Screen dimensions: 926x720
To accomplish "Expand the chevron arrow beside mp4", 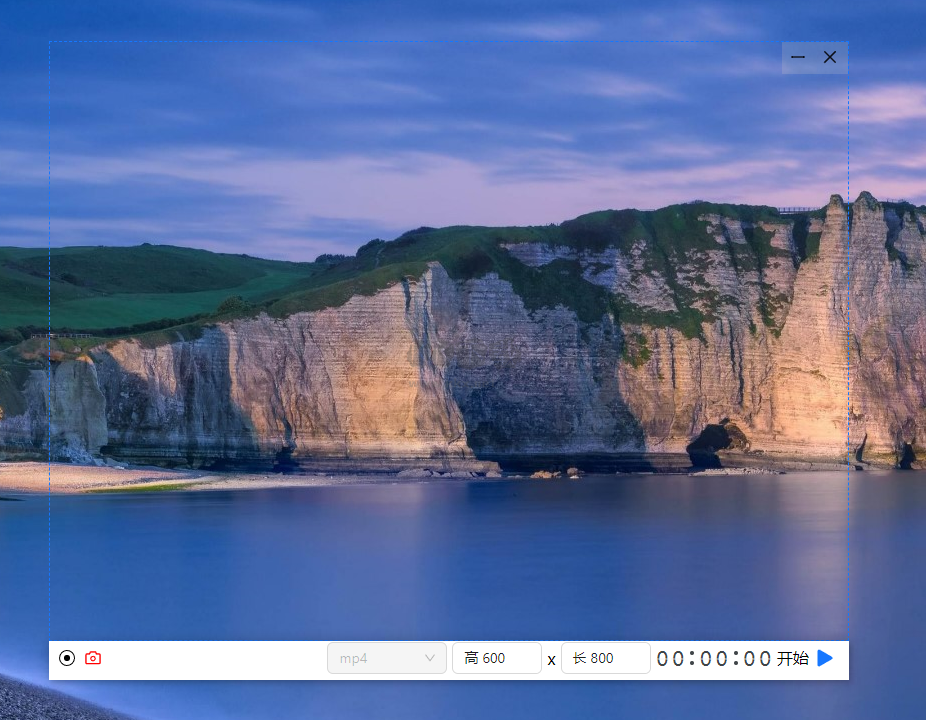I will tap(429, 658).
